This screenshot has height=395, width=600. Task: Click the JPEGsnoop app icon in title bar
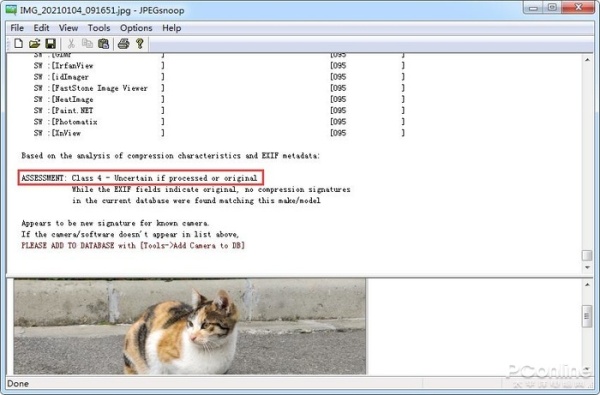[x=11, y=10]
